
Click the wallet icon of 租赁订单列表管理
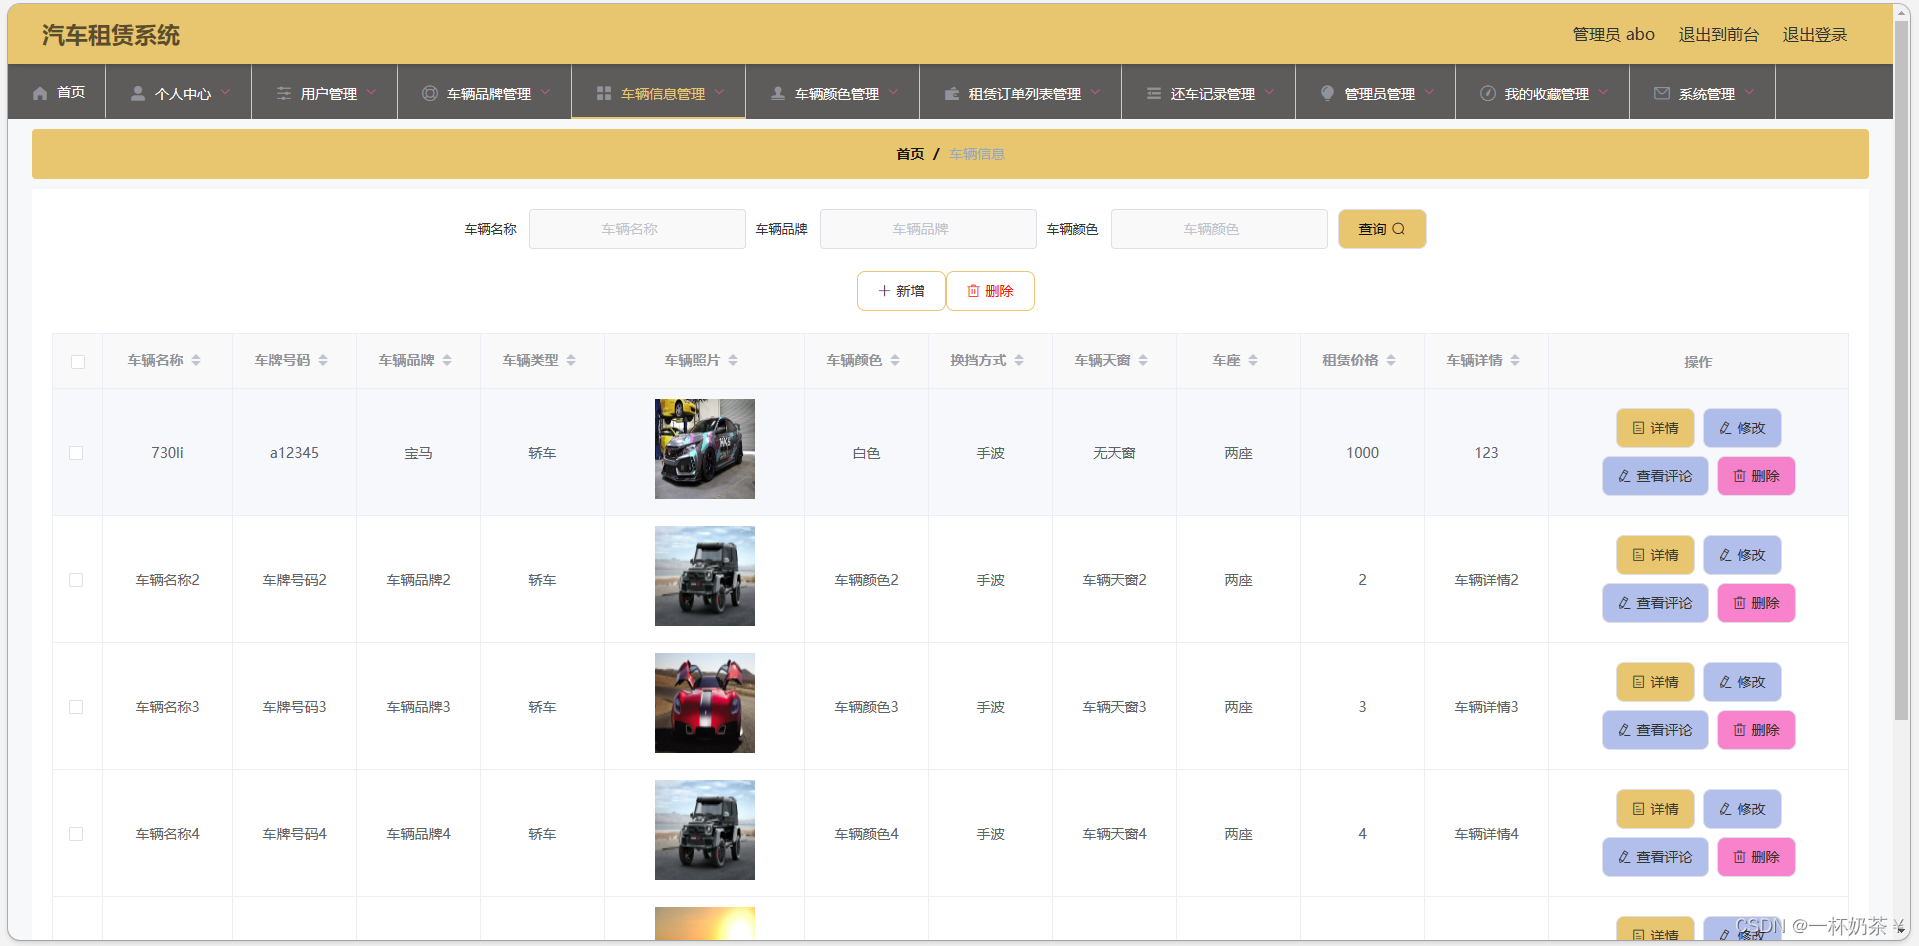point(952,93)
